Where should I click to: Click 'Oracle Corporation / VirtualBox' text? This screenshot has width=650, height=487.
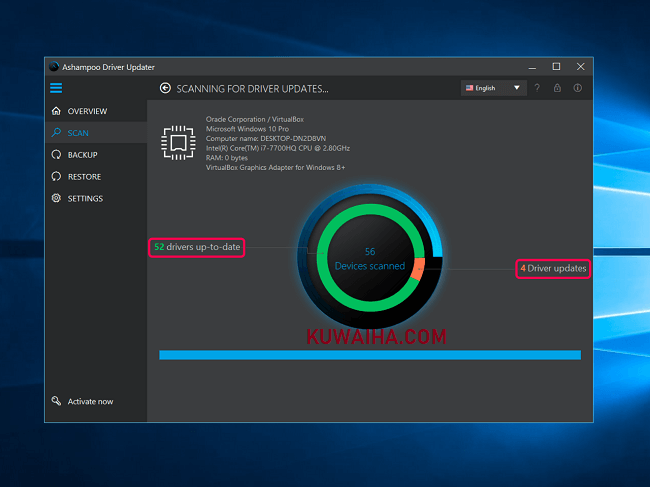(255, 119)
